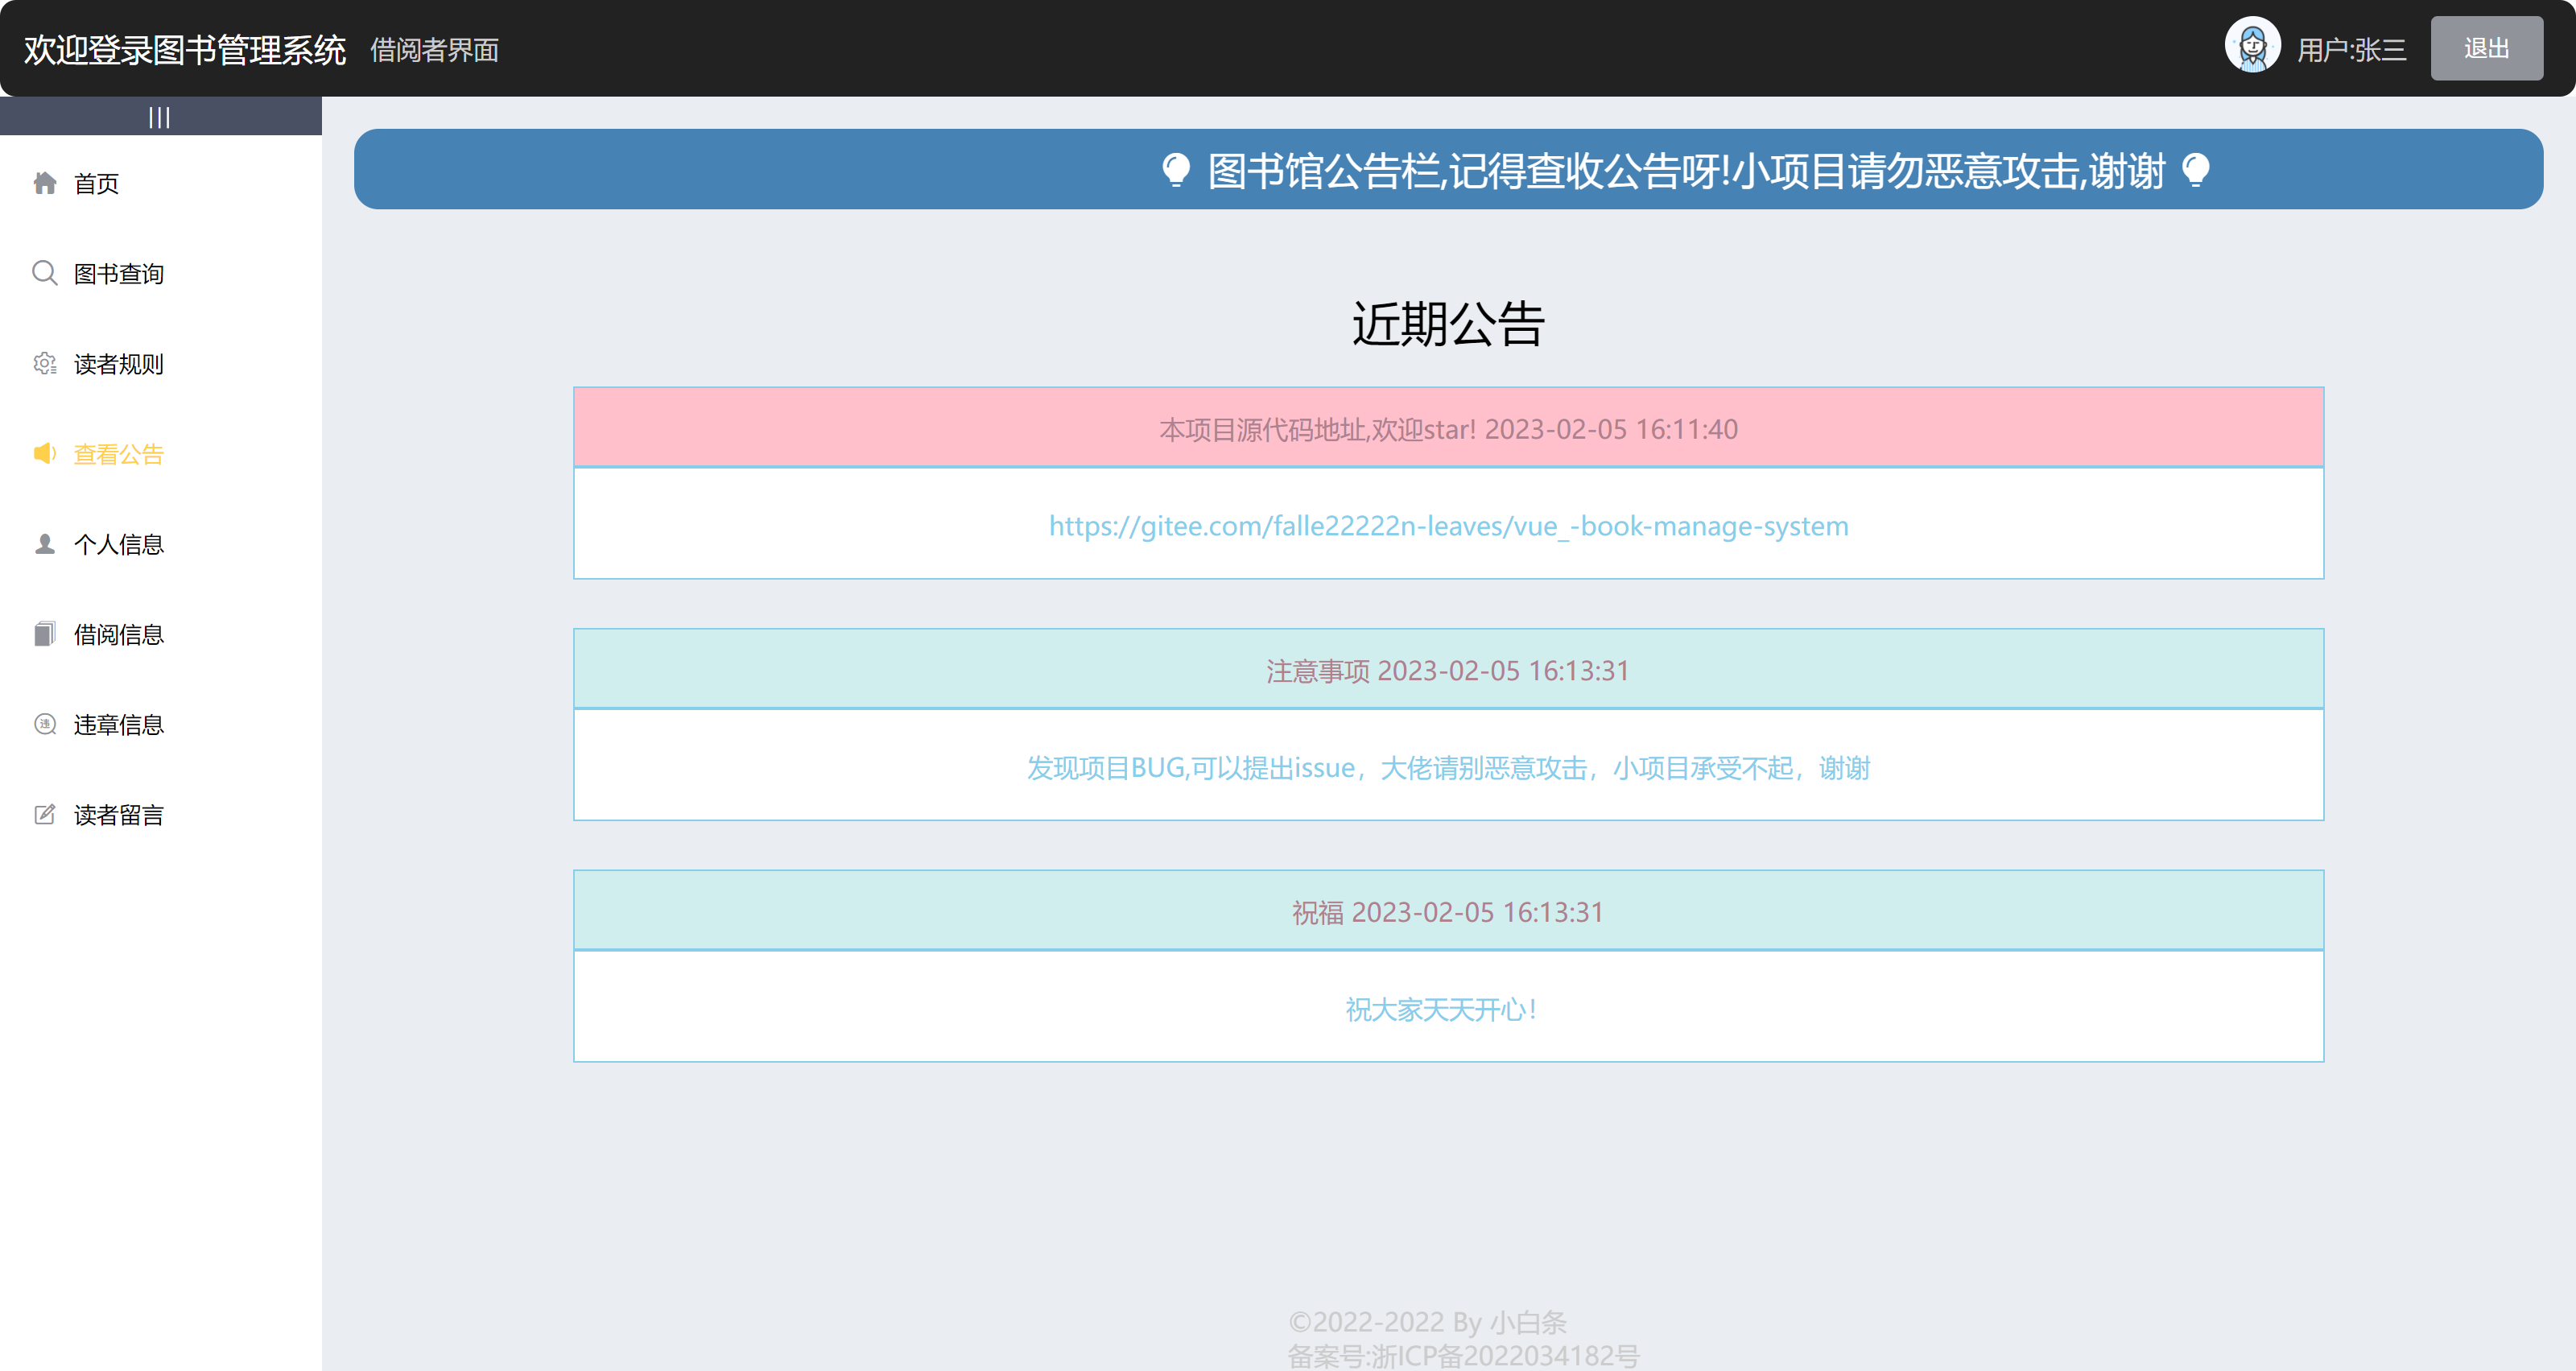This screenshot has width=2576, height=1371.
Task: Click the person icon for 个人信息
Action: pos(45,544)
